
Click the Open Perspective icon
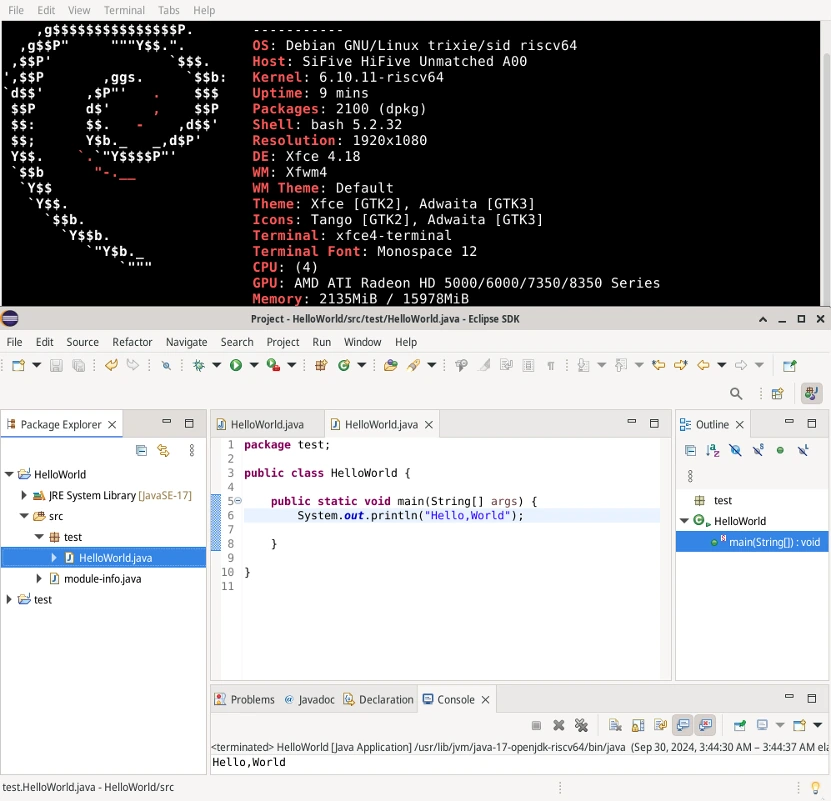[x=778, y=394]
